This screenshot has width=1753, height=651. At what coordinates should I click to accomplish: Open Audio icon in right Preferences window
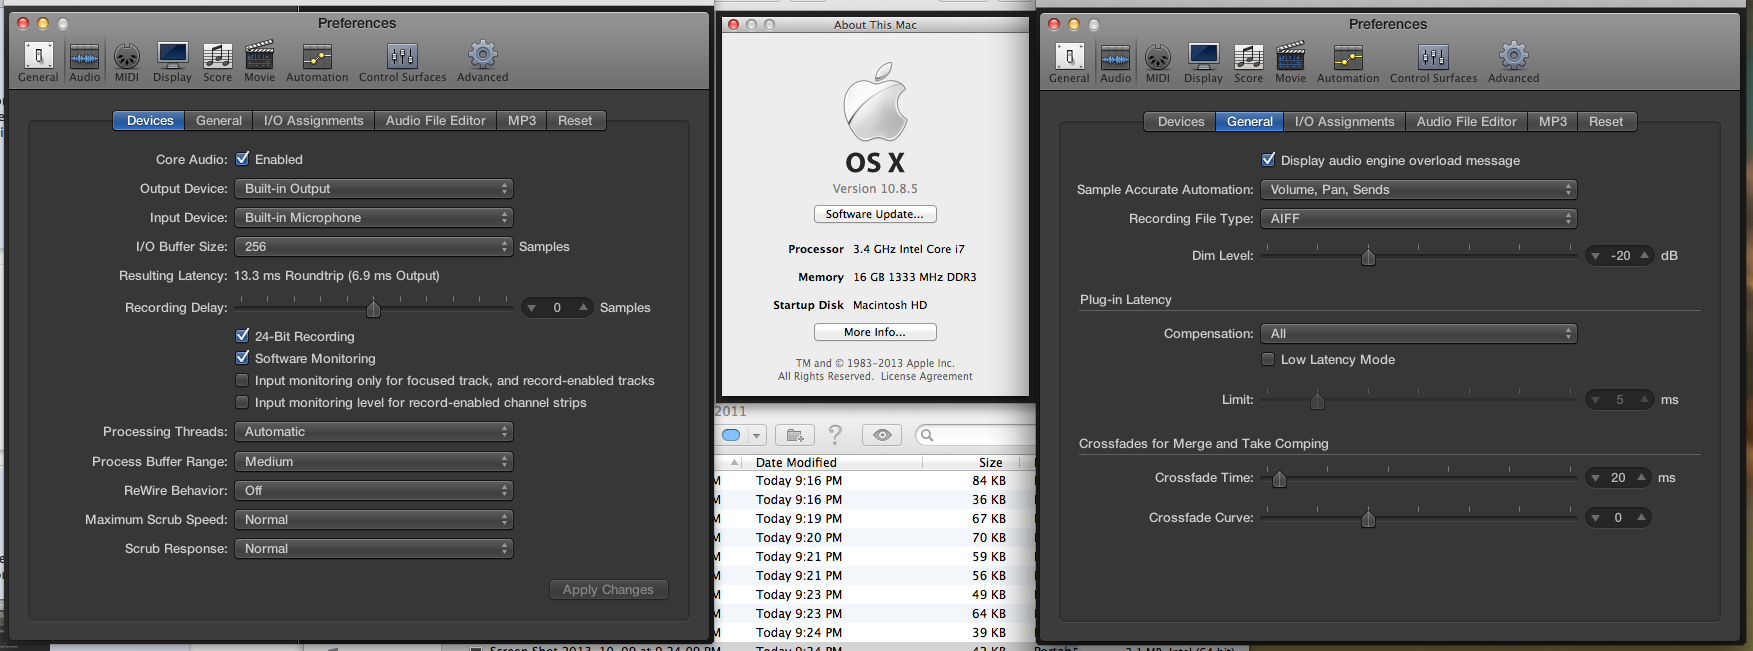point(1115,62)
